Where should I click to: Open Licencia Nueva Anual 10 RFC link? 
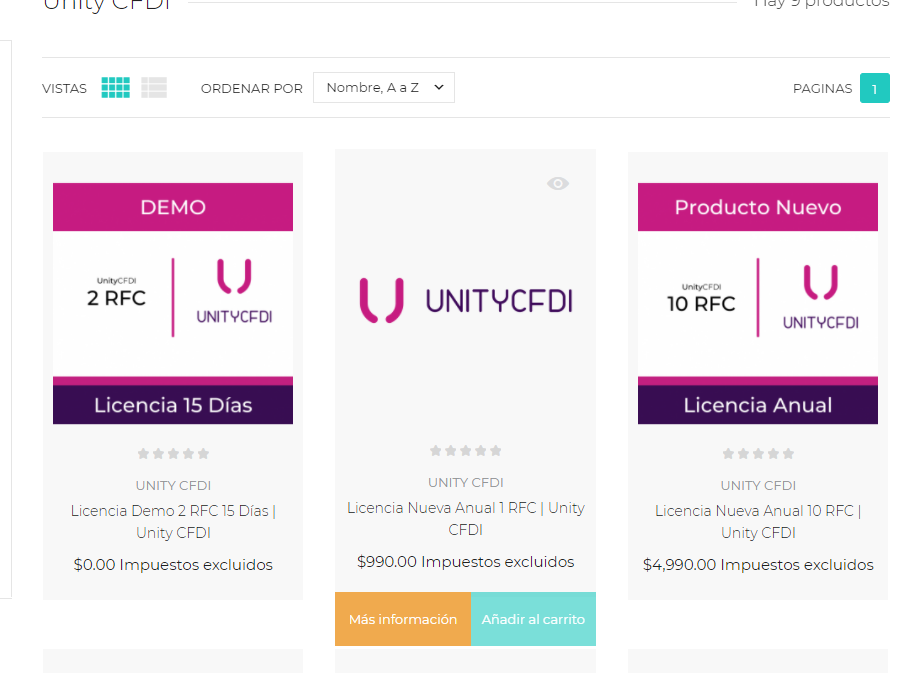pyautogui.click(x=758, y=522)
